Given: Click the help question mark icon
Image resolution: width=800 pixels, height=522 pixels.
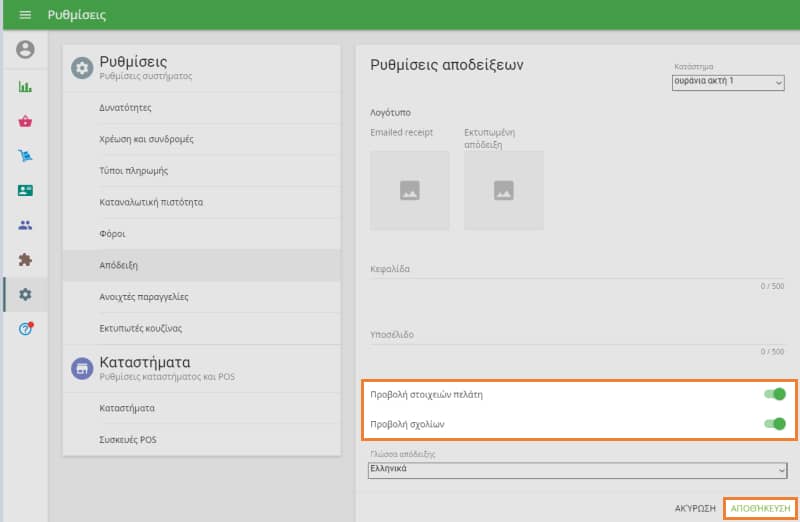Looking at the screenshot, I should pyautogui.click(x=25, y=329).
